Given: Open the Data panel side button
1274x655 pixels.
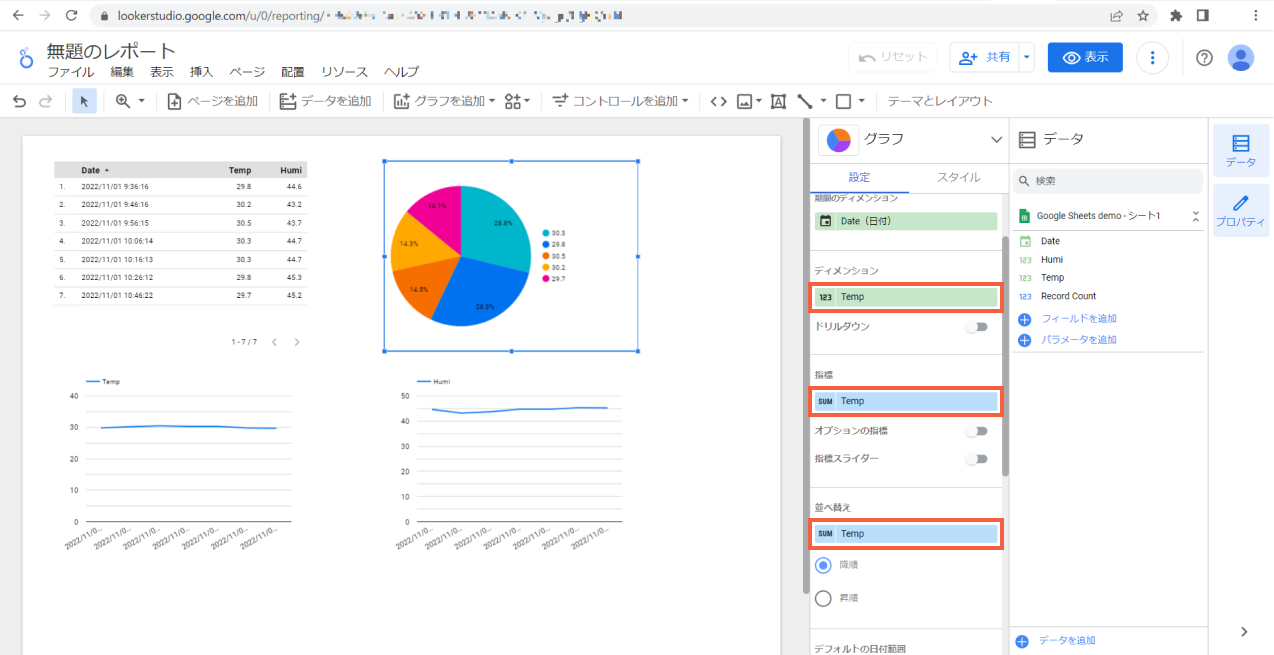Looking at the screenshot, I should (1240, 151).
